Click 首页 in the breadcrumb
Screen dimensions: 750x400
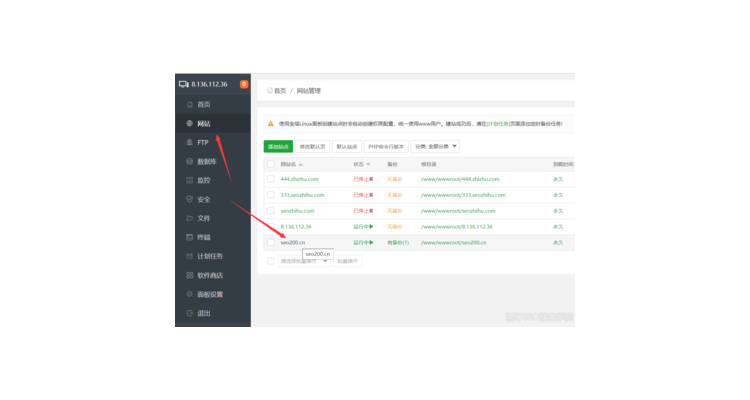[x=280, y=90]
